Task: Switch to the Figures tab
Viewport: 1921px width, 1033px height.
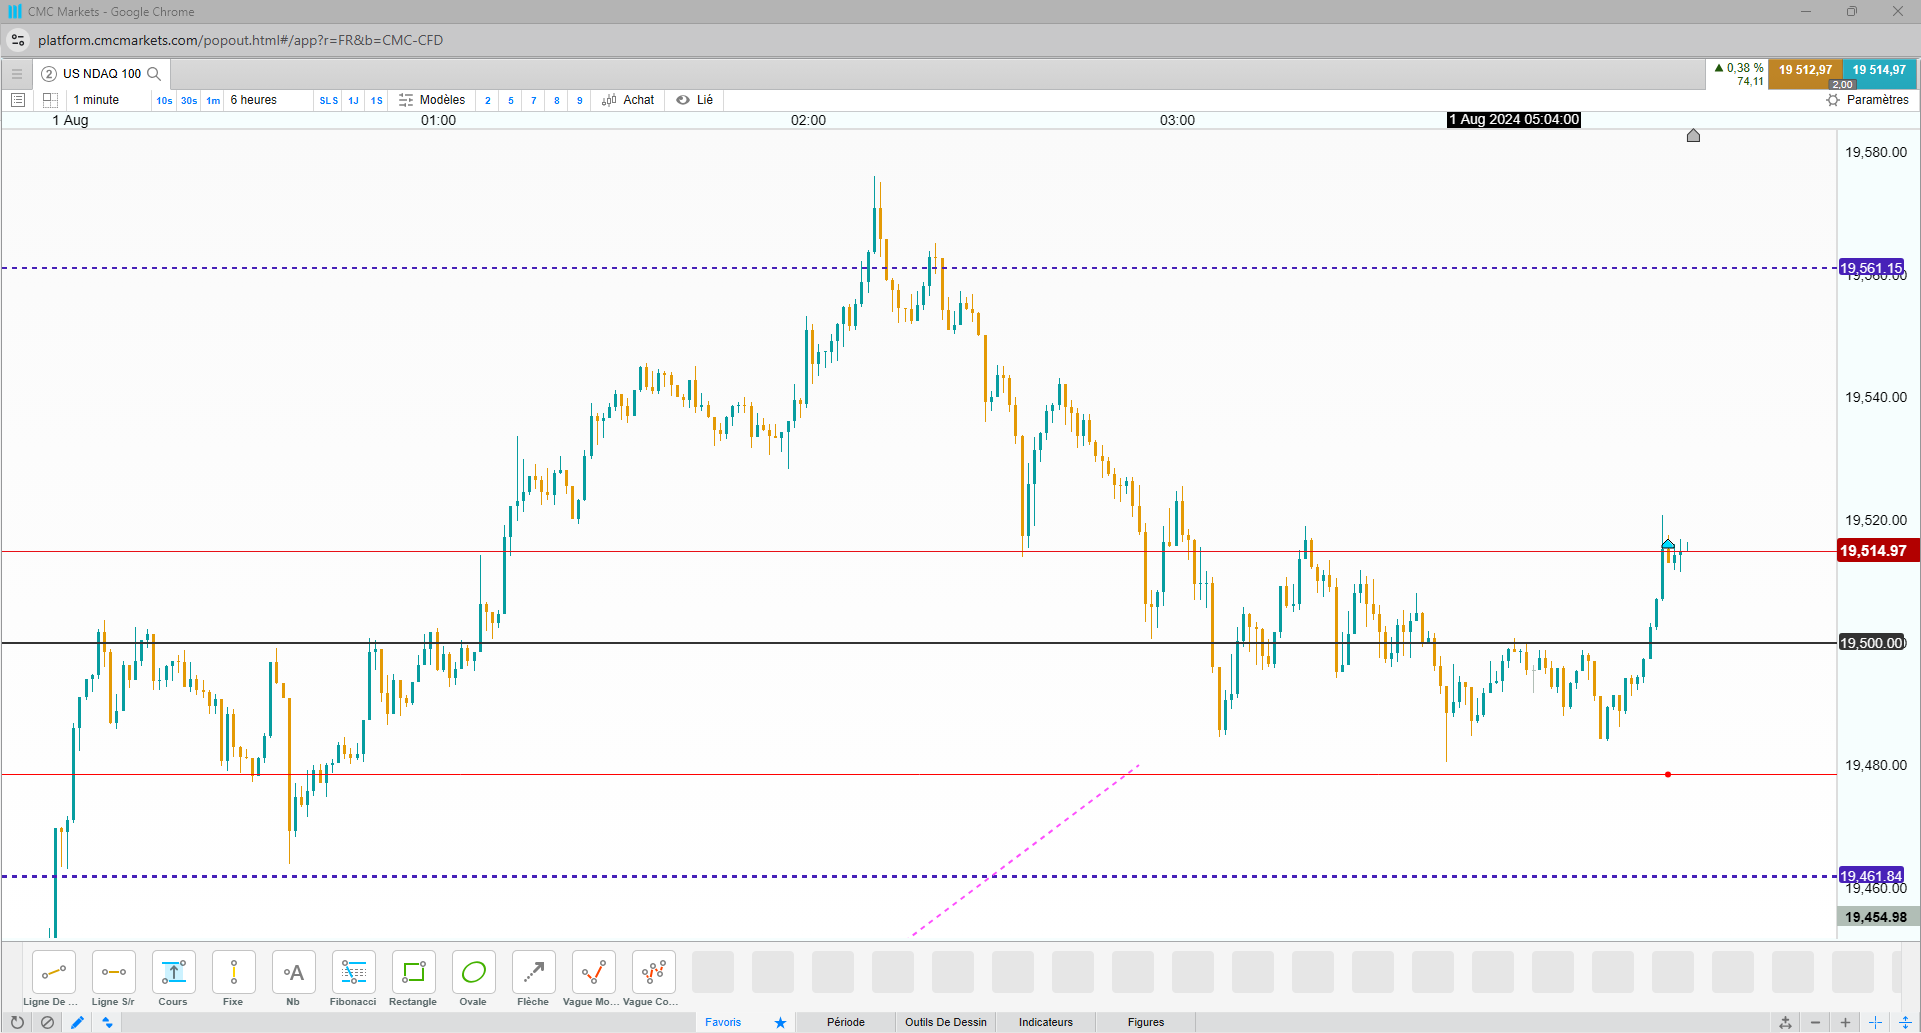Action: coord(1146,1022)
